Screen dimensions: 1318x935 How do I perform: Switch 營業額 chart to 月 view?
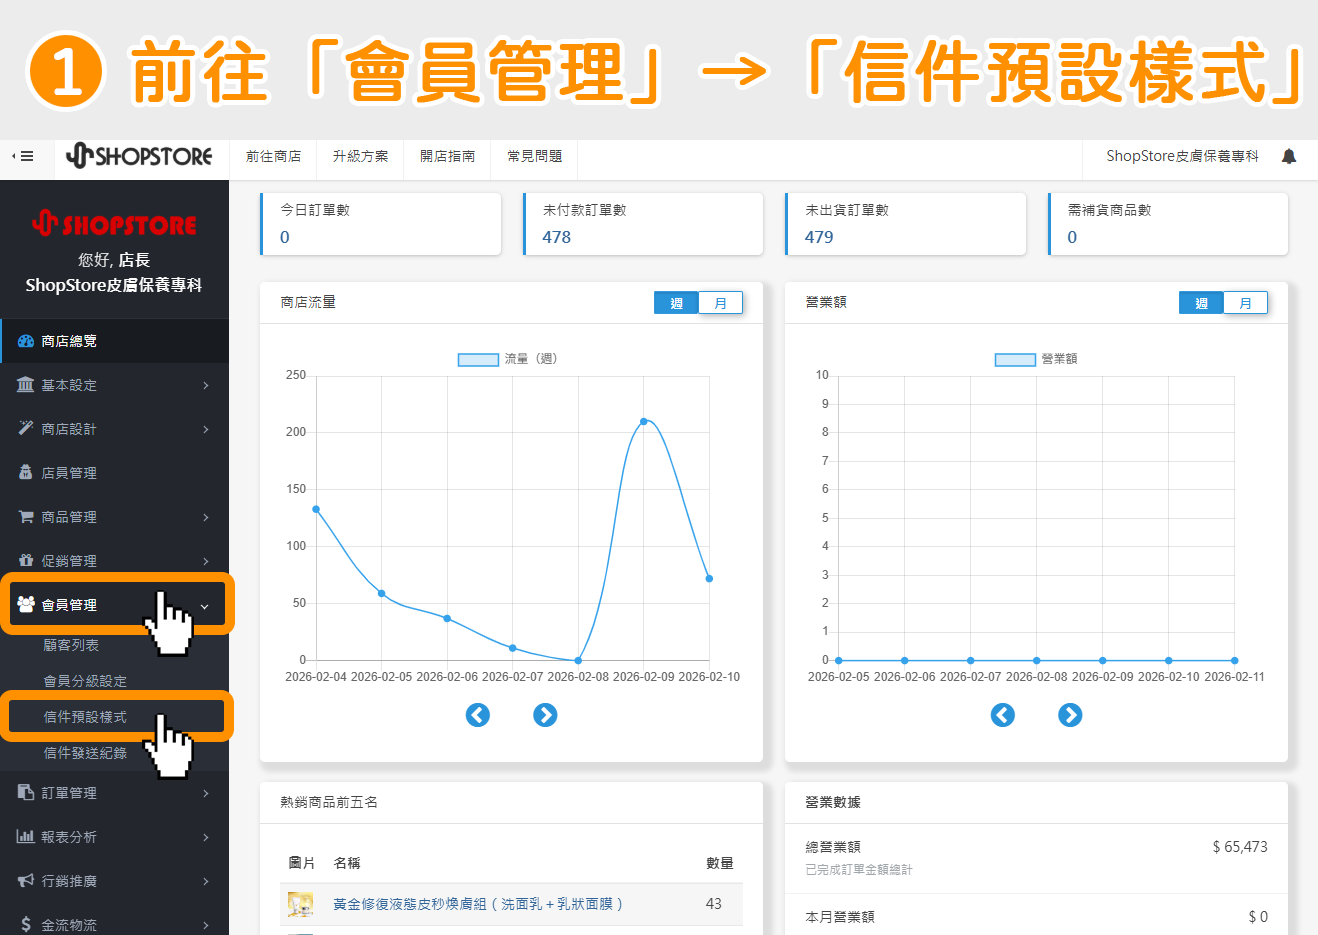(1246, 302)
